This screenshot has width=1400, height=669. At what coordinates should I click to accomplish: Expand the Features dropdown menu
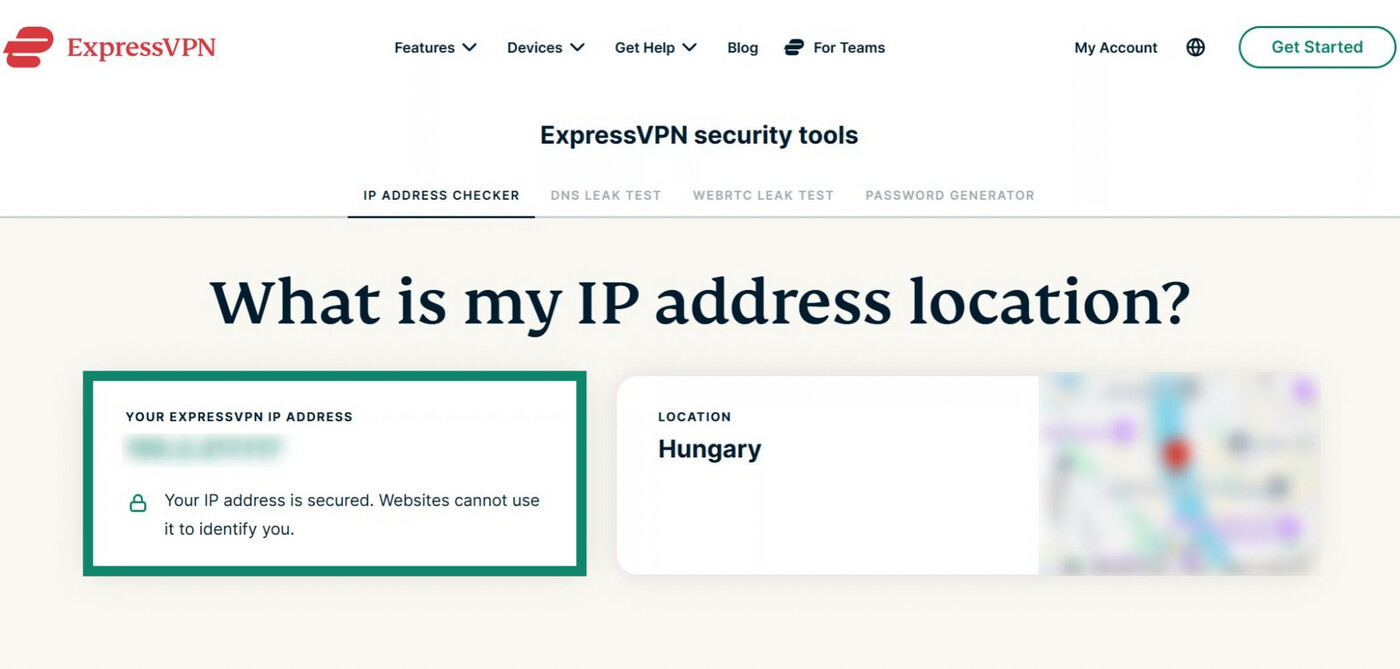(435, 47)
